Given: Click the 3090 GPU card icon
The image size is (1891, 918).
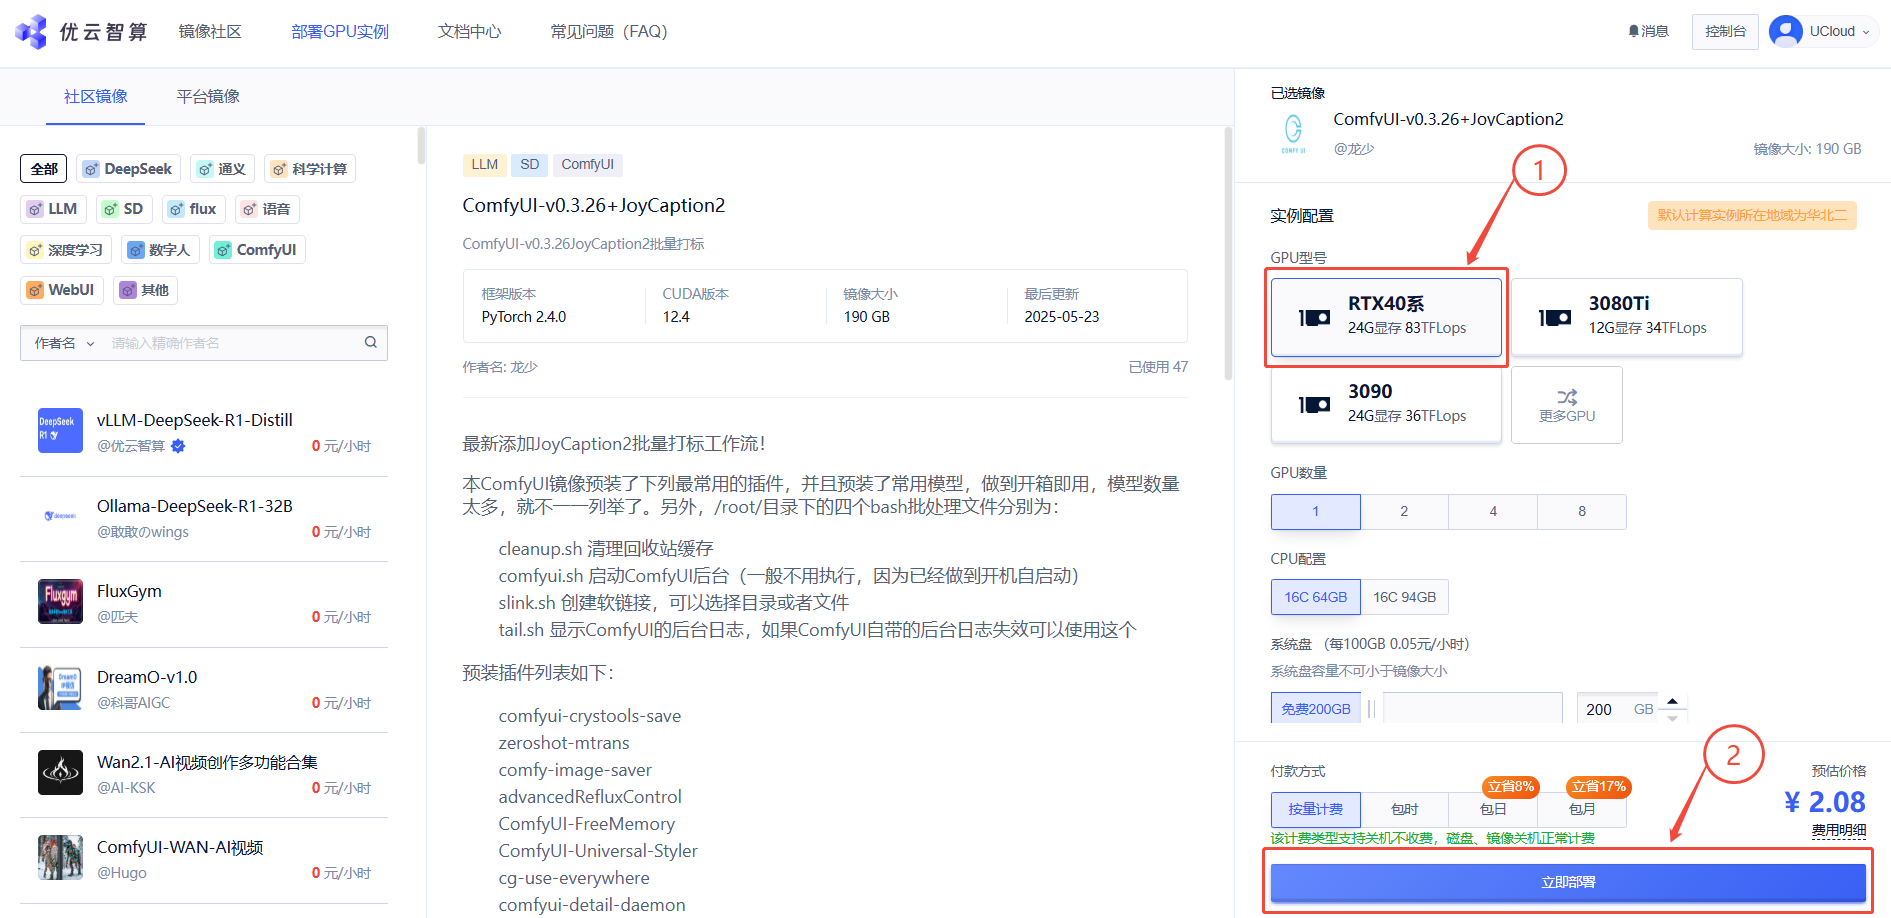Looking at the screenshot, I should [1314, 405].
